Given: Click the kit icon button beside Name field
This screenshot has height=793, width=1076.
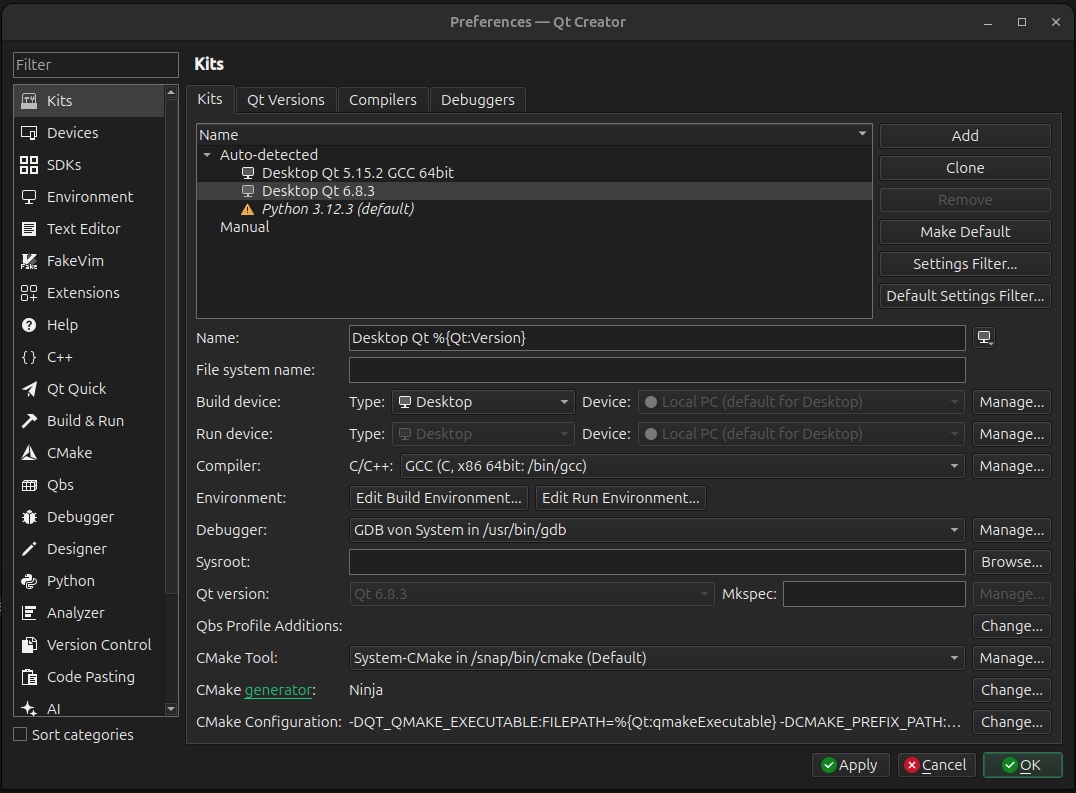Looking at the screenshot, I should (985, 338).
